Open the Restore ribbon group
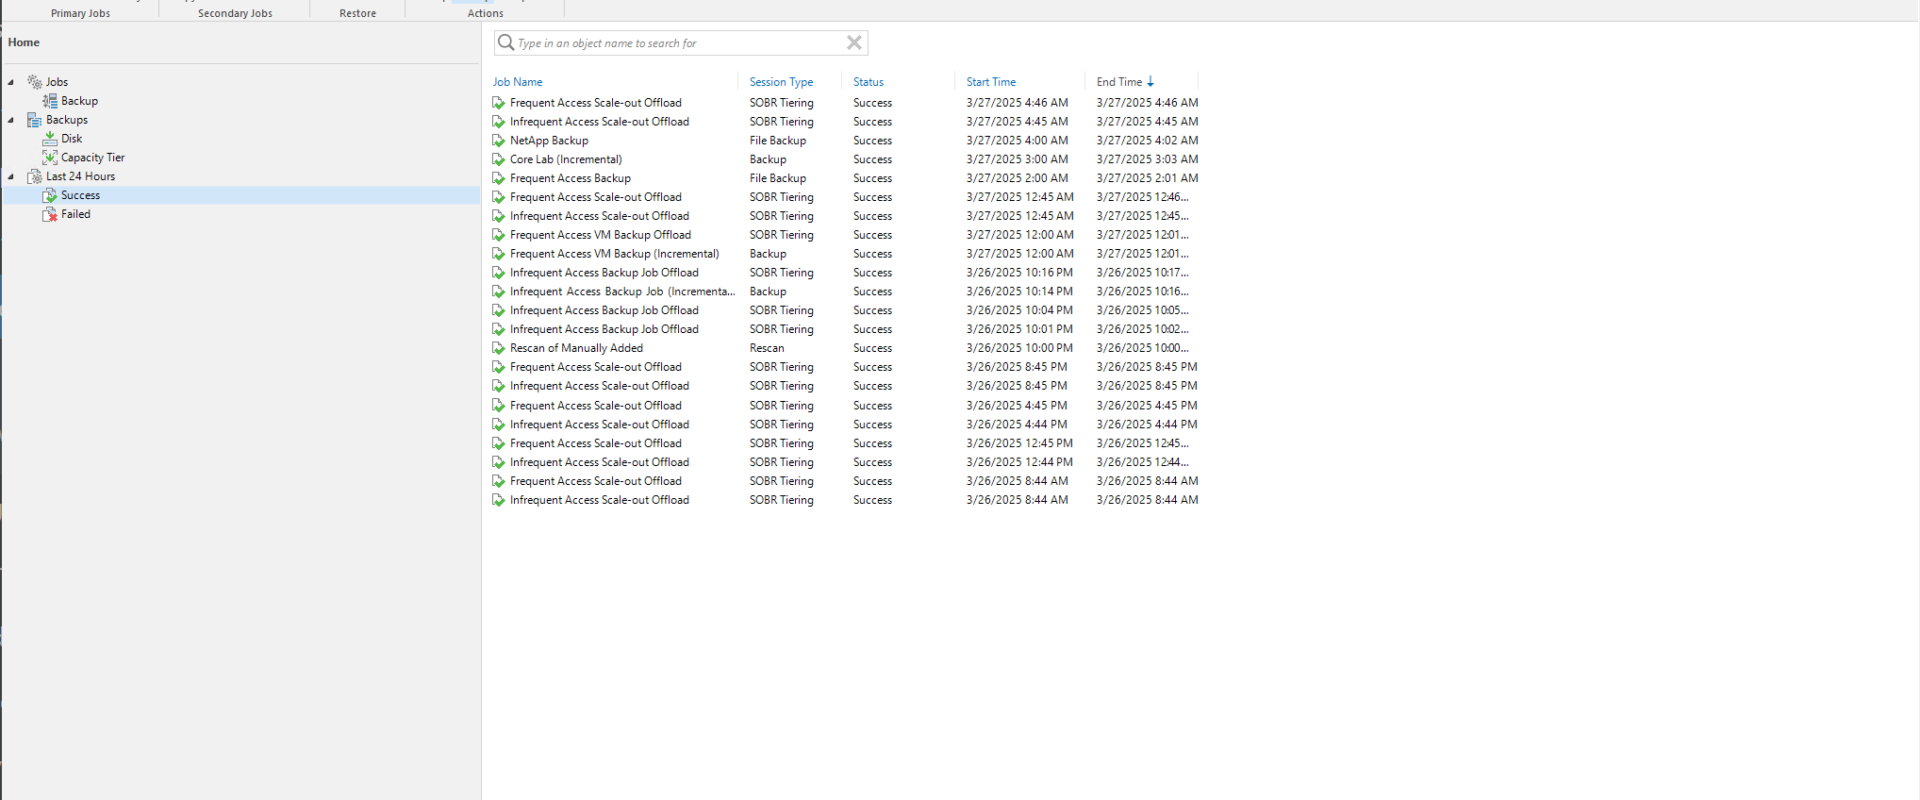 pos(358,13)
